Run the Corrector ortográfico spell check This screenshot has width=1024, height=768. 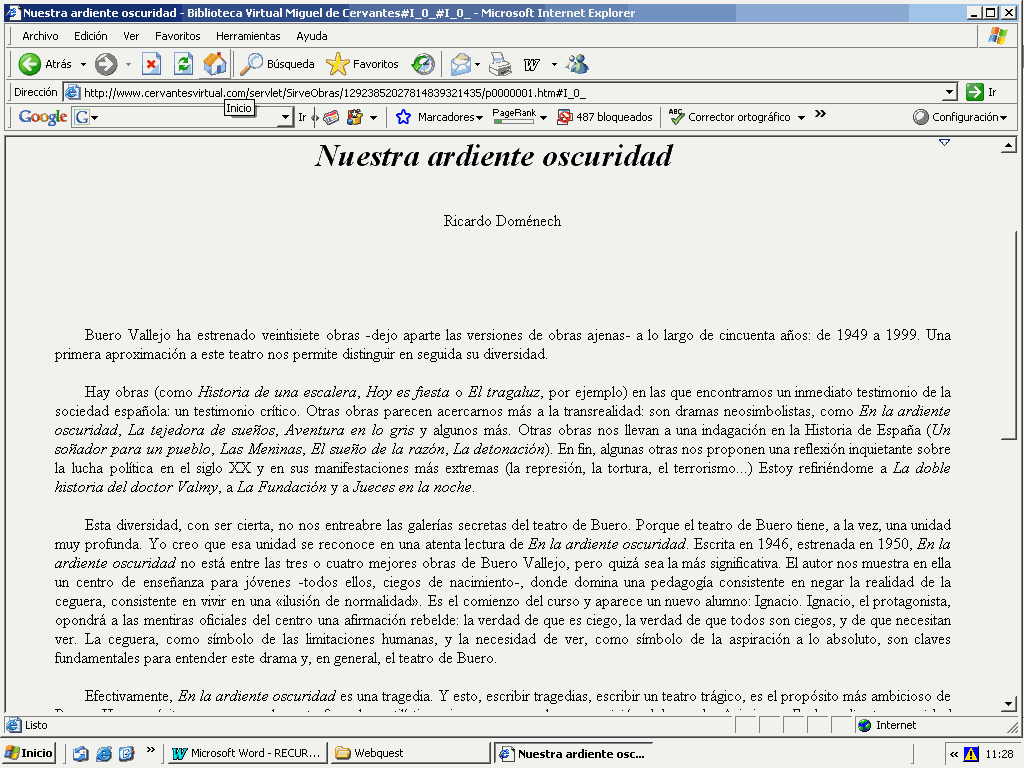(729, 117)
